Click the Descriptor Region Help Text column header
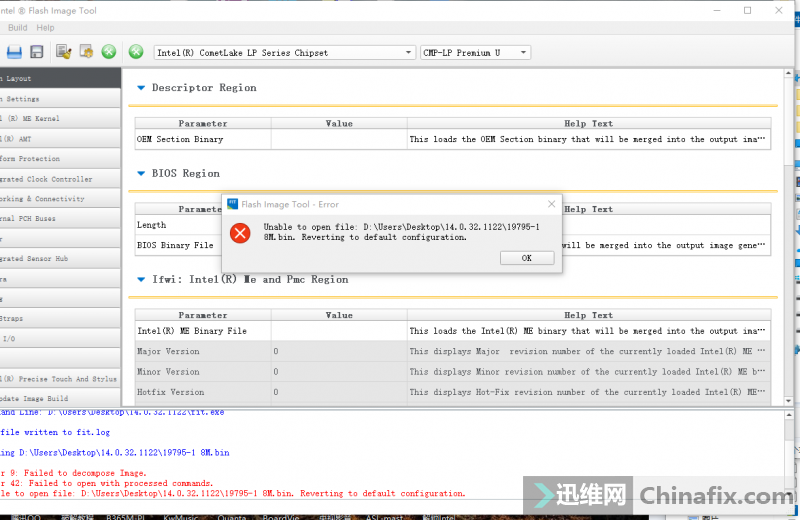 pyautogui.click(x=588, y=123)
